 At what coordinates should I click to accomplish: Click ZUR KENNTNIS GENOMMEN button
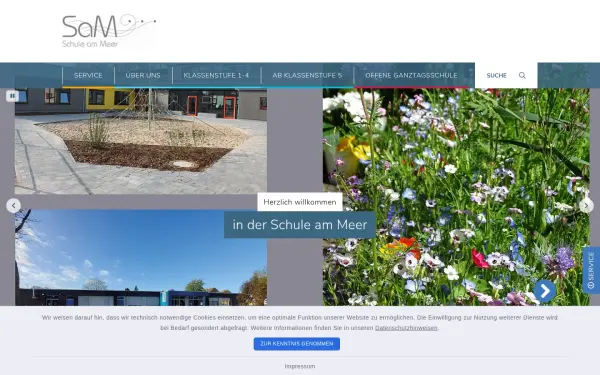(x=297, y=344)
